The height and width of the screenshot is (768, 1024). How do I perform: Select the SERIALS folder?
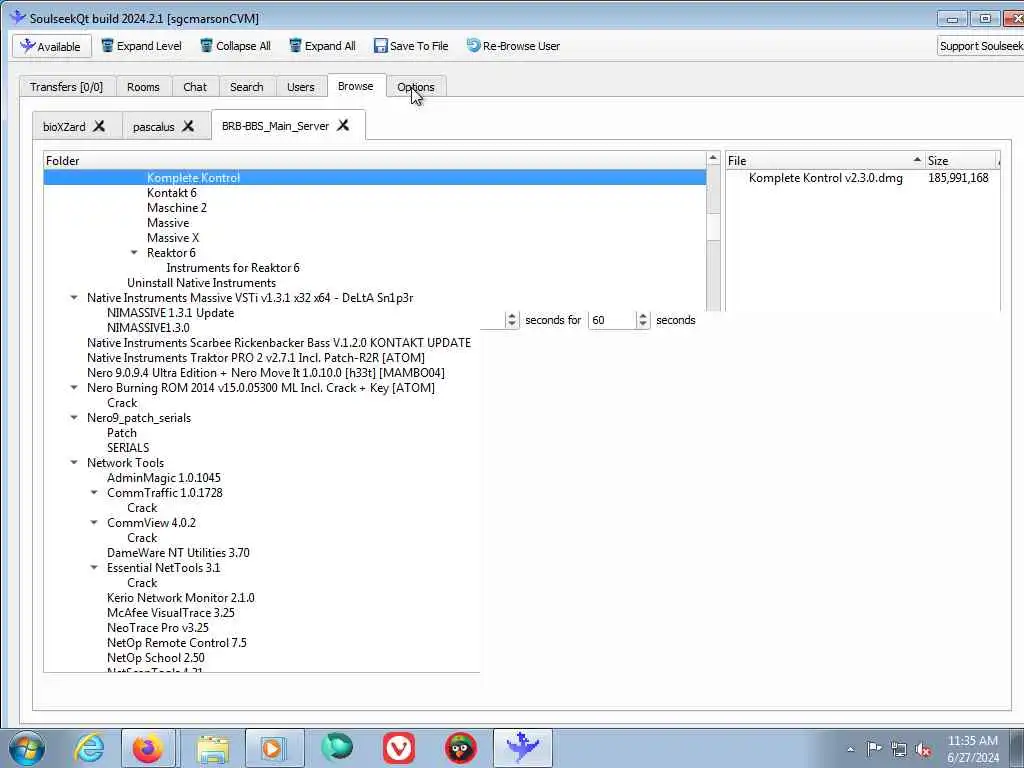click(128, 448)
